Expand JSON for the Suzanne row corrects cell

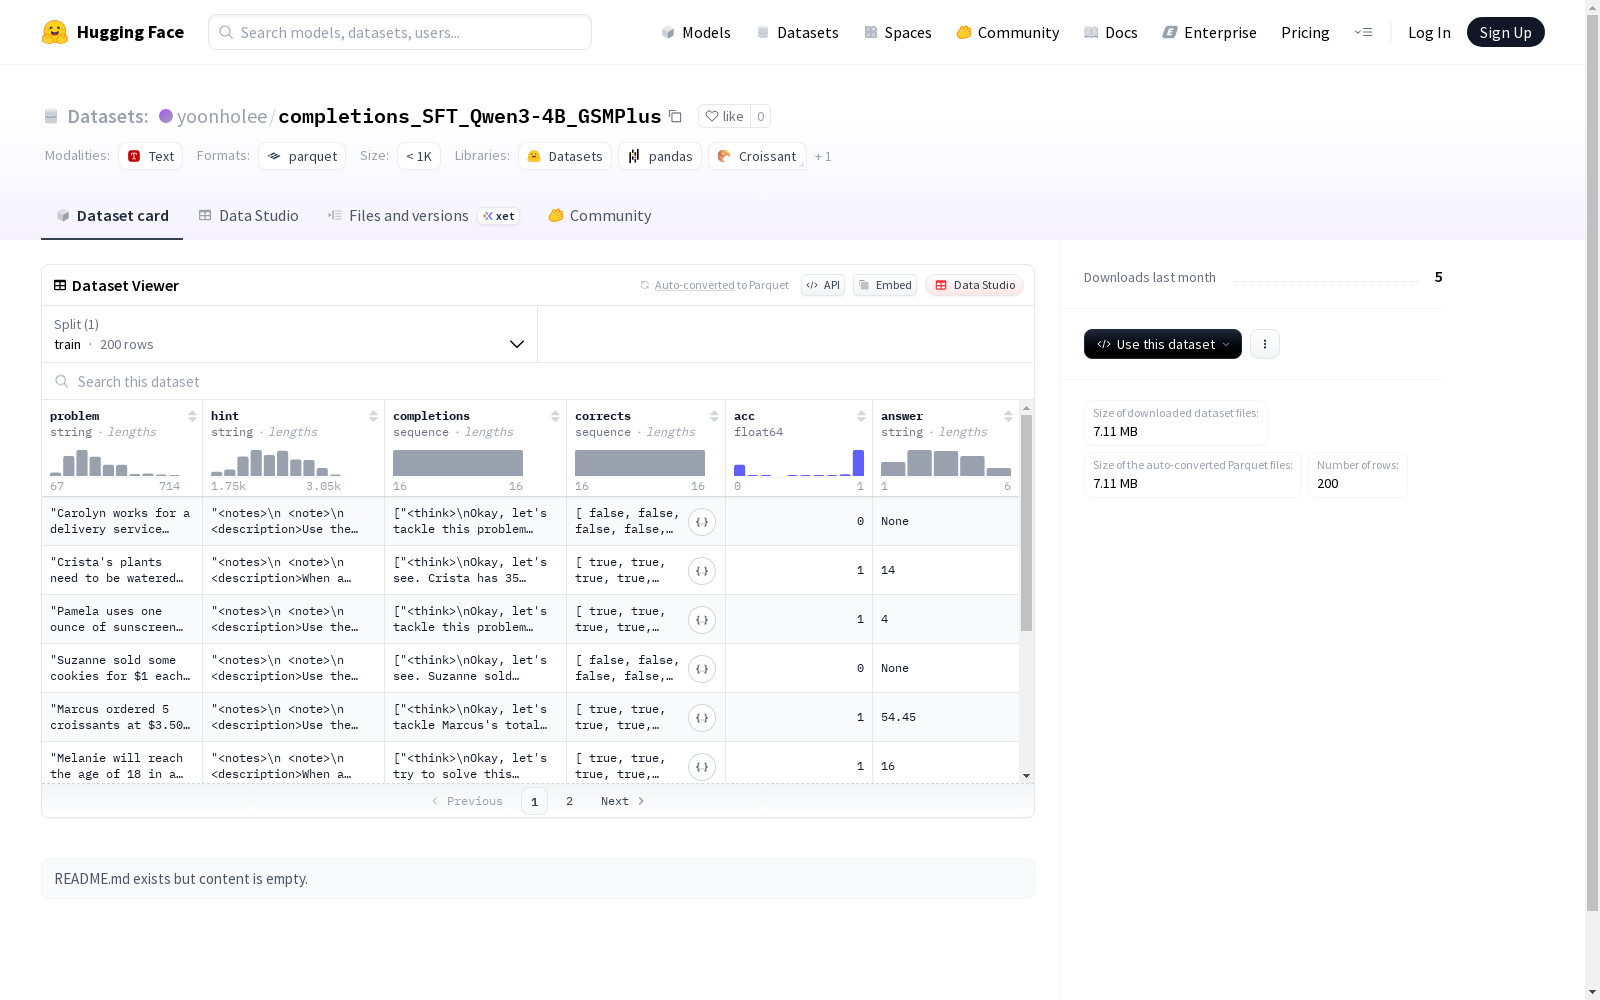tap(702, 669)
